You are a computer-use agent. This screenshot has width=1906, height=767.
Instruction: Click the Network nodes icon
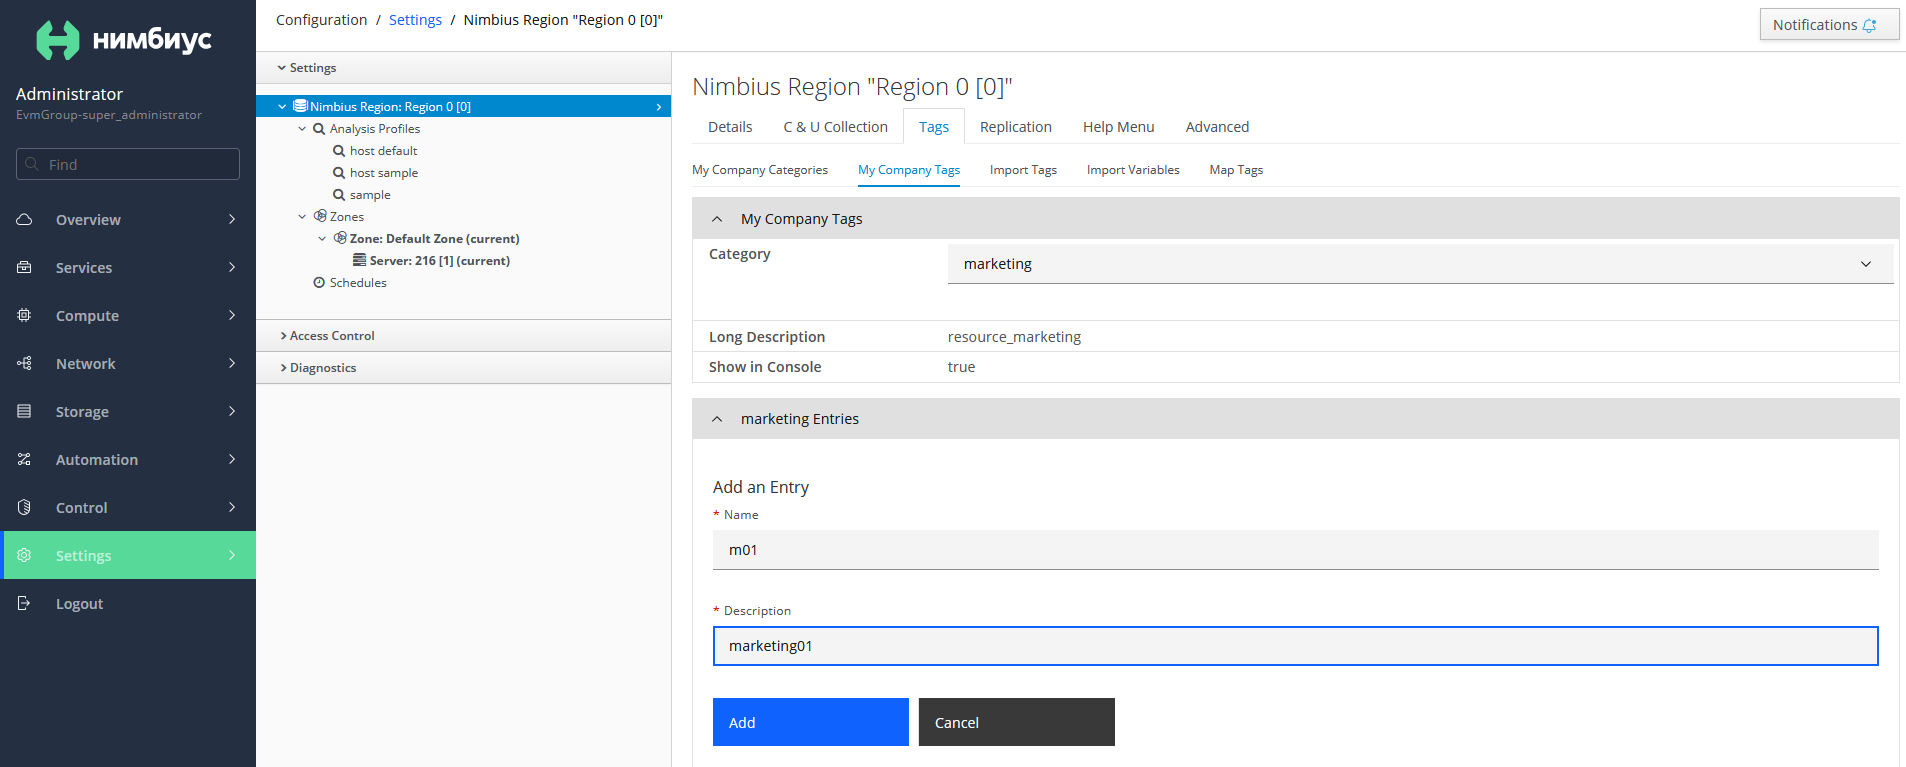point(24,363)
